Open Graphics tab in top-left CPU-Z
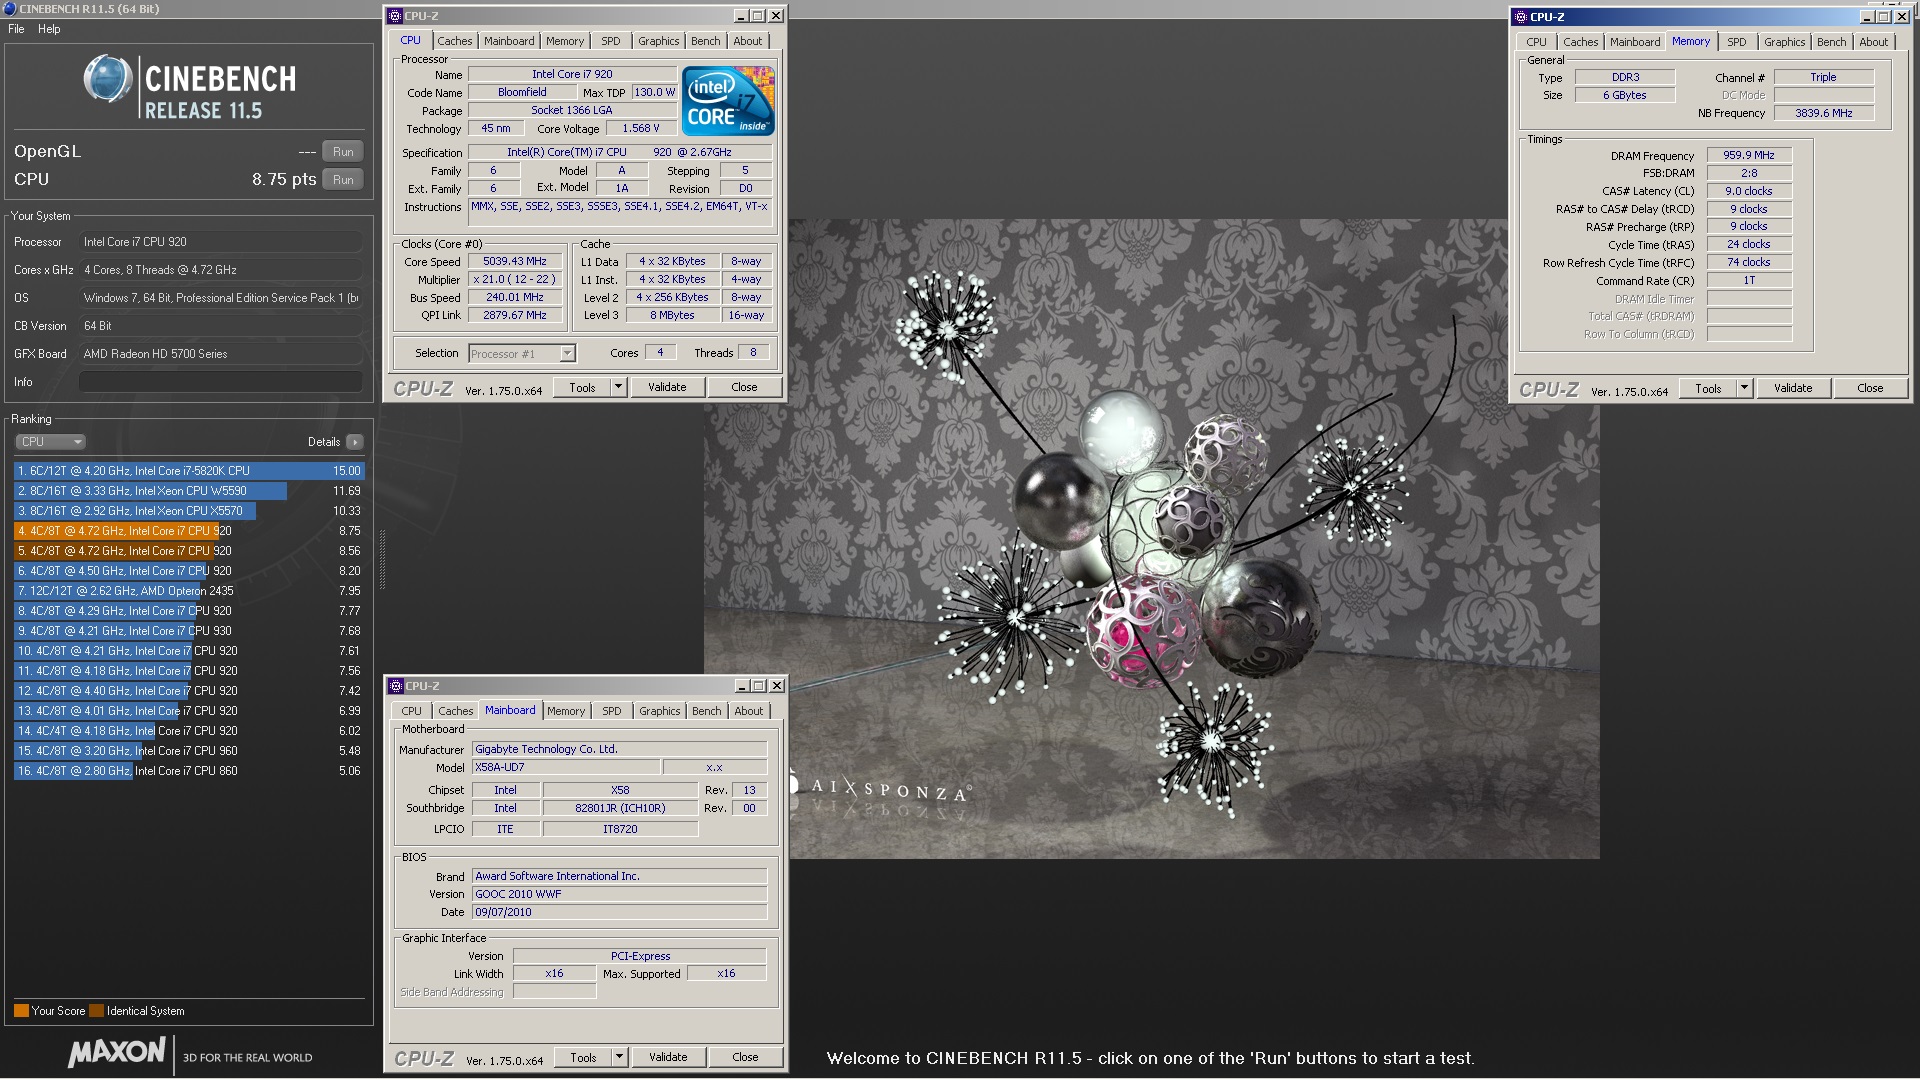1920x1080 pixels. [659, 41]
